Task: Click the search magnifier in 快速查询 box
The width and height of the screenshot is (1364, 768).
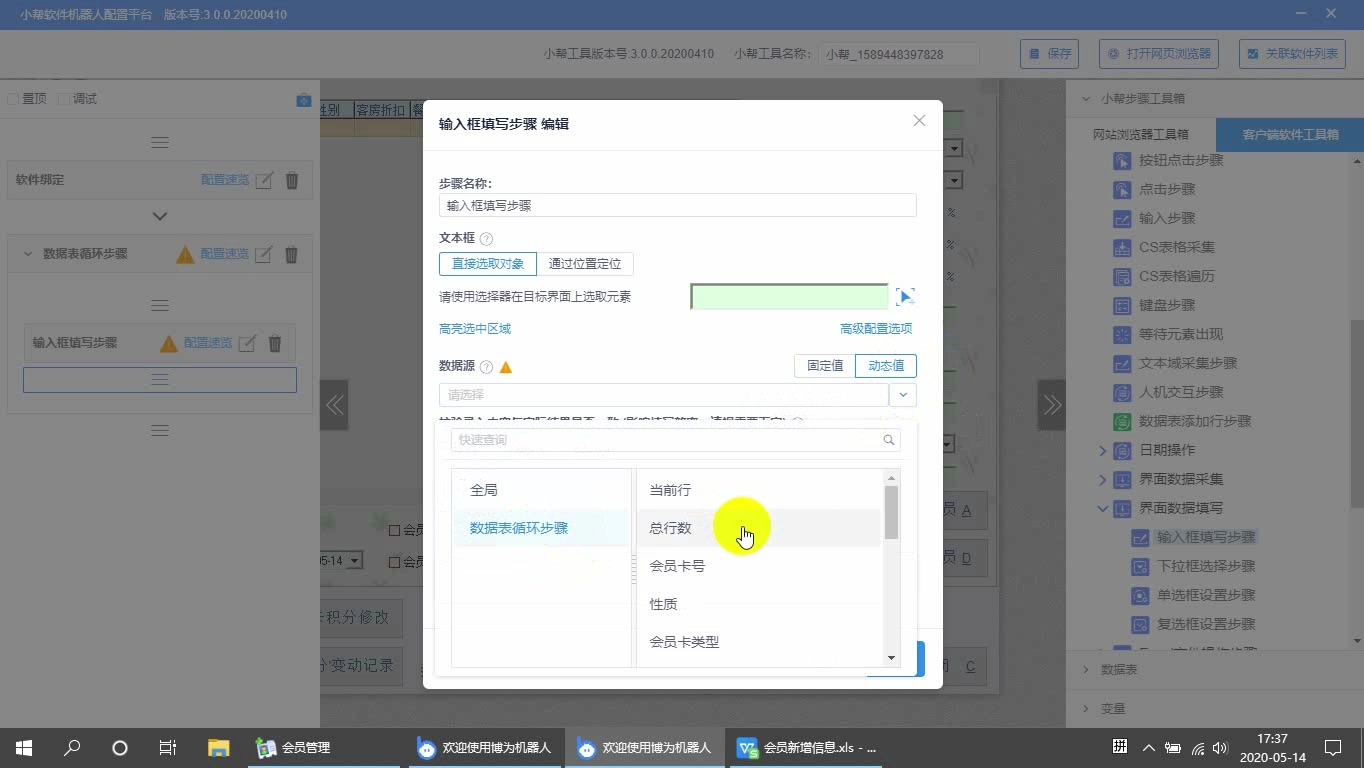Action: (888, 440)
